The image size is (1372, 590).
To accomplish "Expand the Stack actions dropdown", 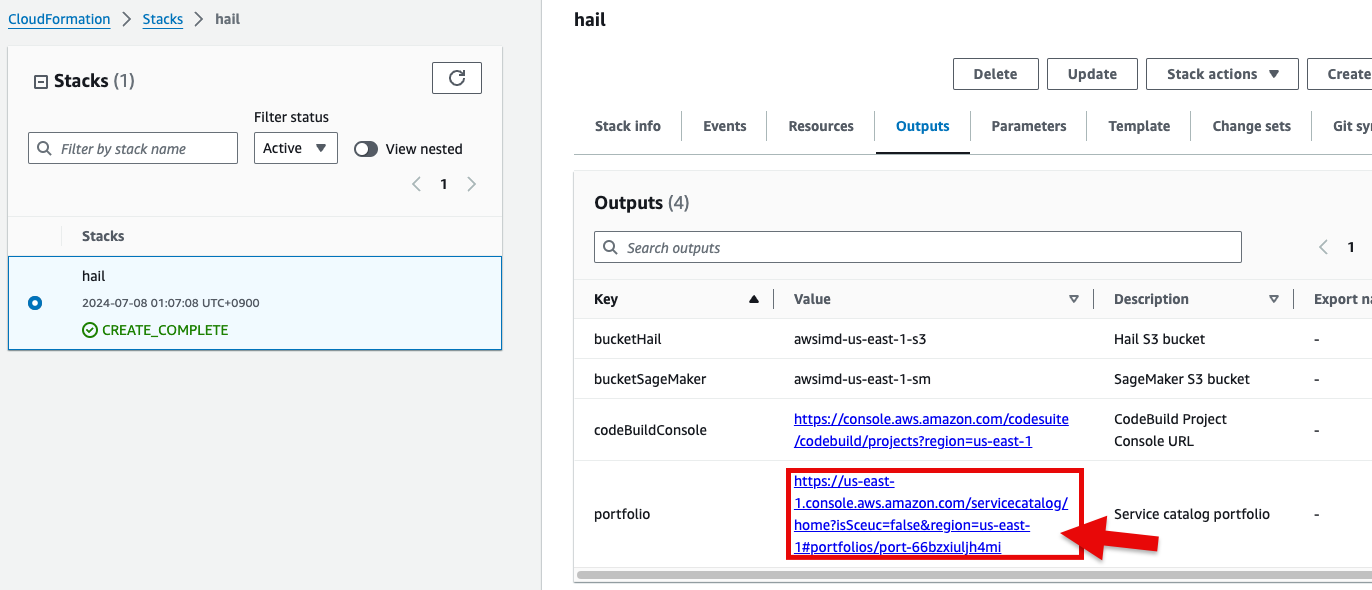I will 1223,74.
